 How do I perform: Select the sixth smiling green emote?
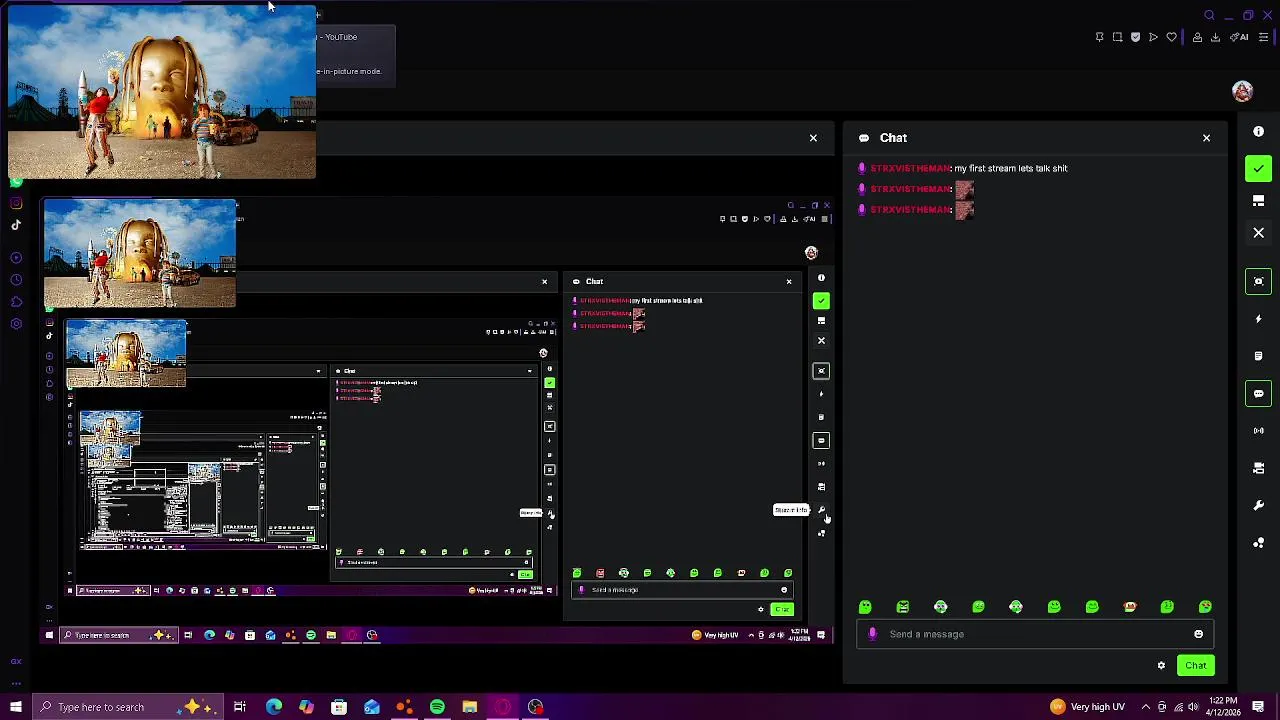[1054, 607]
